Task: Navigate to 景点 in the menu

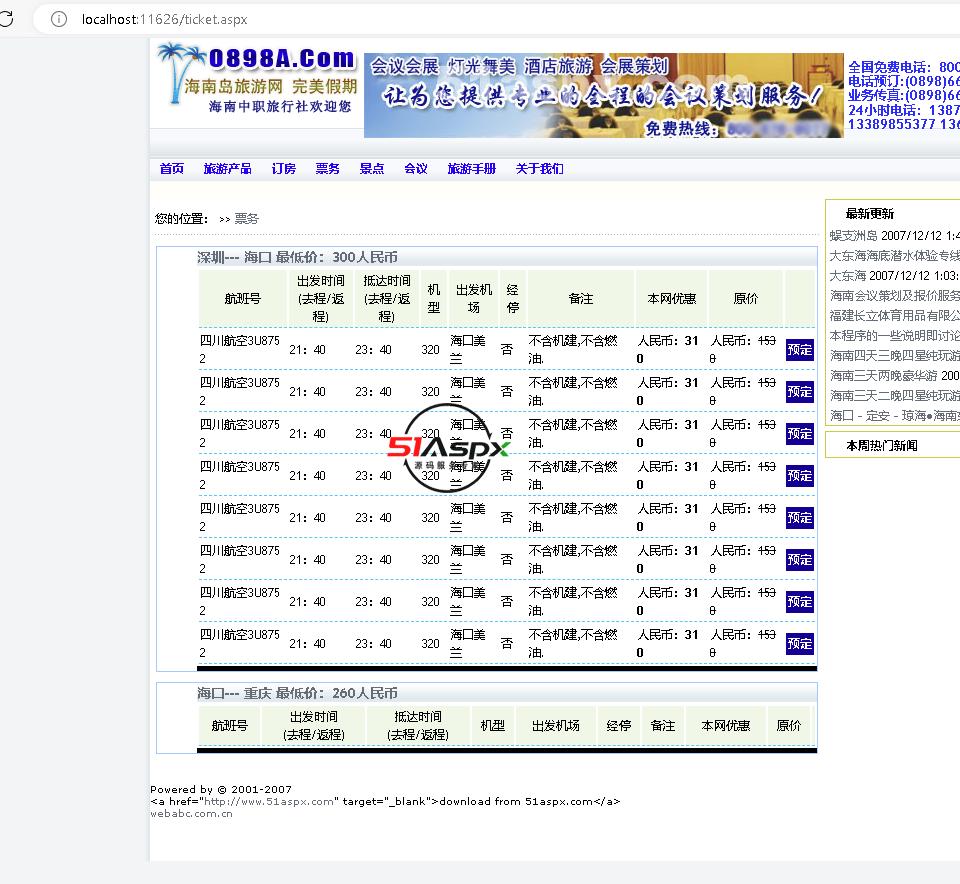Action: click(371, 169)
